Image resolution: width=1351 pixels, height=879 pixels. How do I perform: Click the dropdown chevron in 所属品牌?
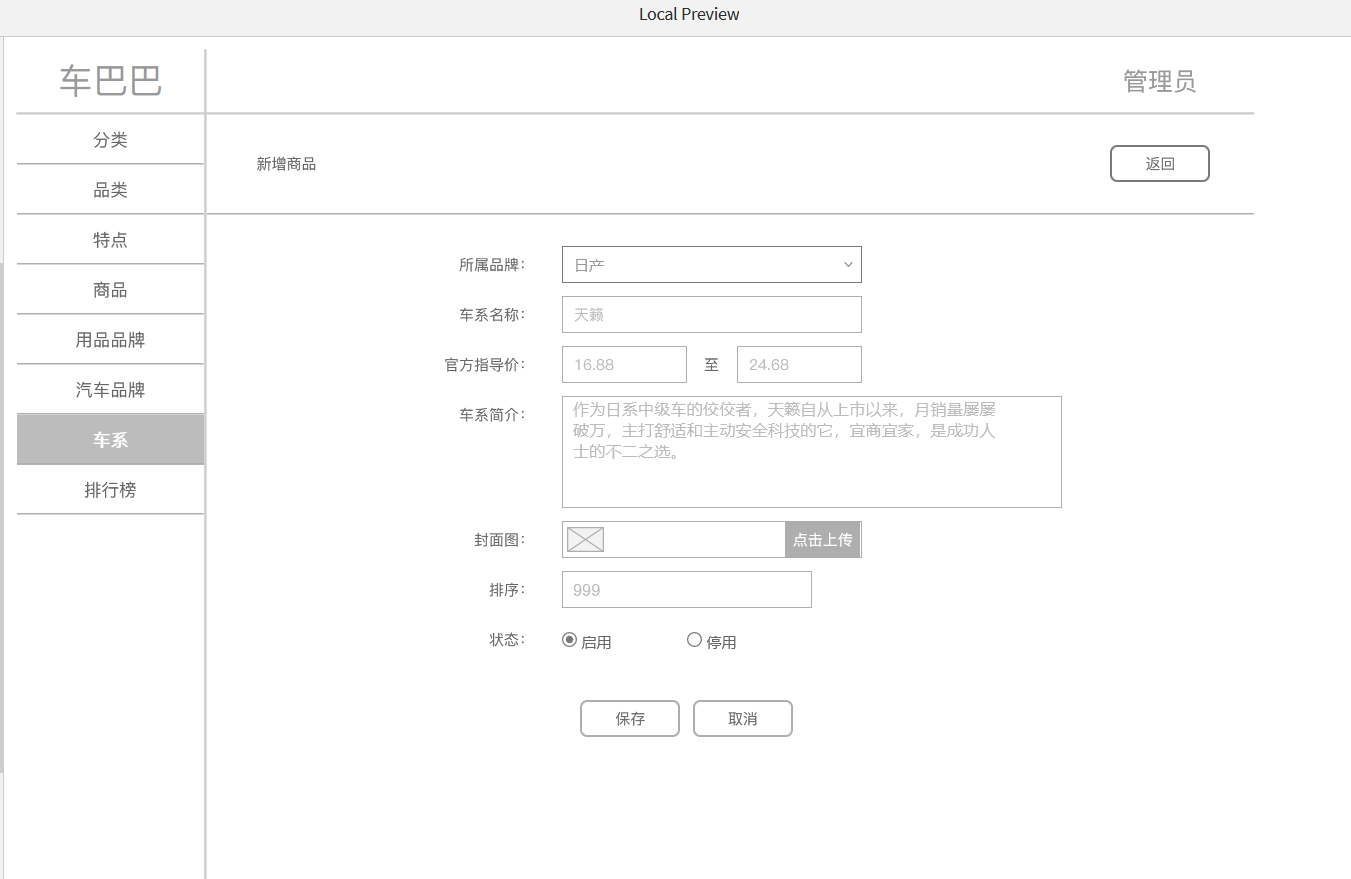pos(848,265)
